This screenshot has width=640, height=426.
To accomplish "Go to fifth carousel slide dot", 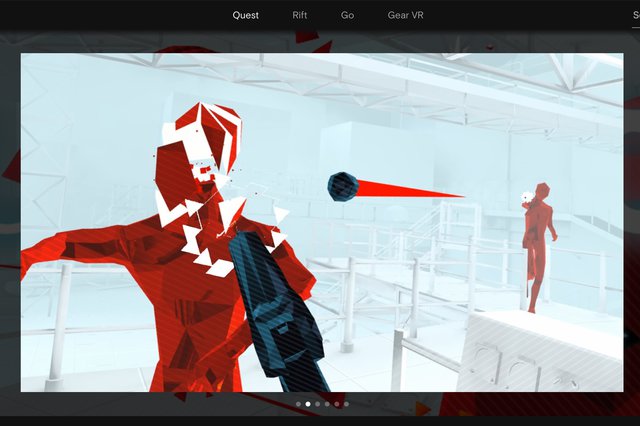I will (337, 404).
